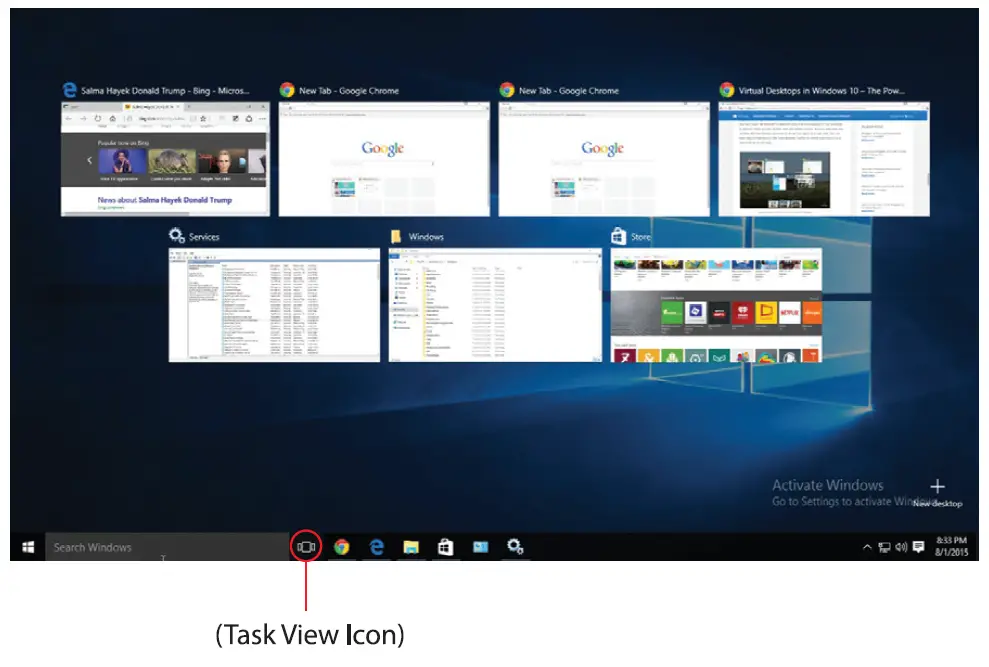Open the Store icon in taskbar

tap(445, 547)
